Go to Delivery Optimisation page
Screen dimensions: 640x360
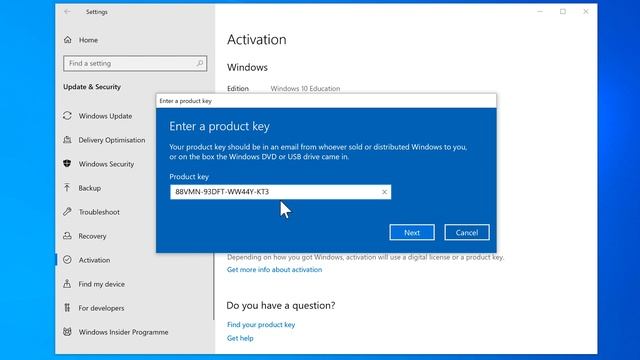112,140
